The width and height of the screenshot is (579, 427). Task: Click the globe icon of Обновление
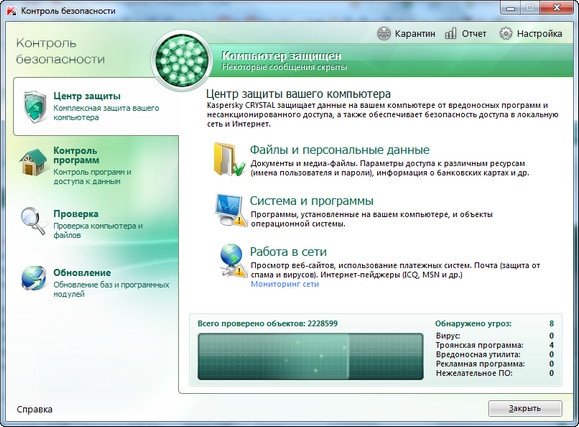[x=34, y=278]
